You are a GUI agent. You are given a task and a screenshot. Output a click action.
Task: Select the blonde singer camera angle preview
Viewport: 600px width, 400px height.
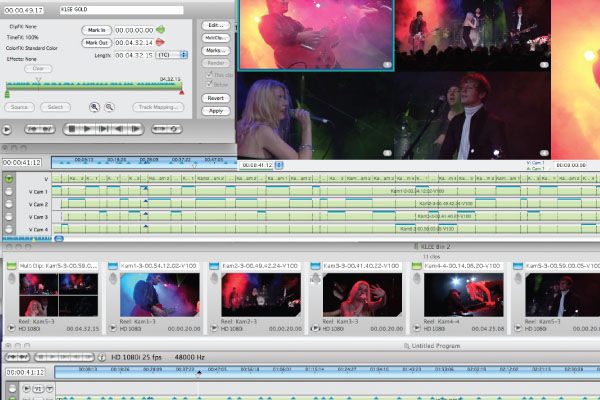[x=316, y=116]
